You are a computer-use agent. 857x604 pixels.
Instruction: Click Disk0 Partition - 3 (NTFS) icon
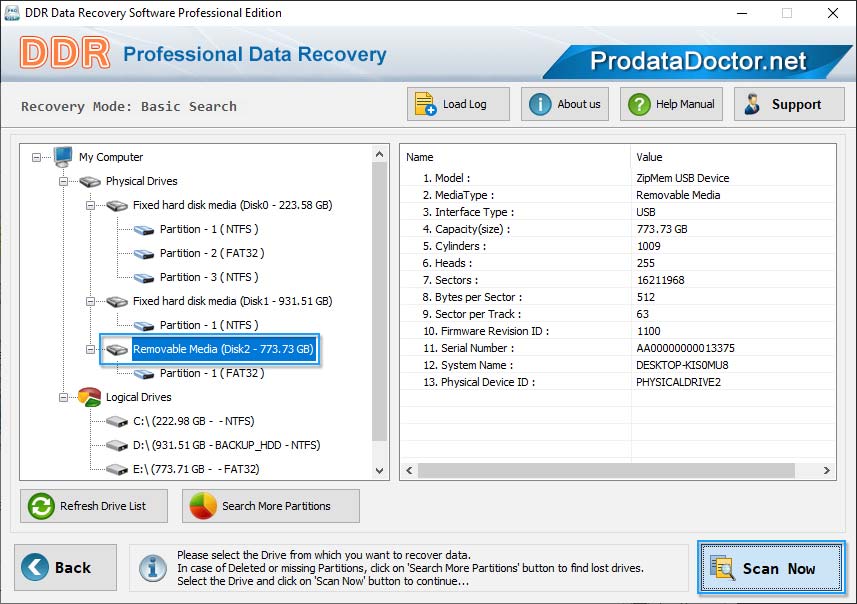point(144,278)
